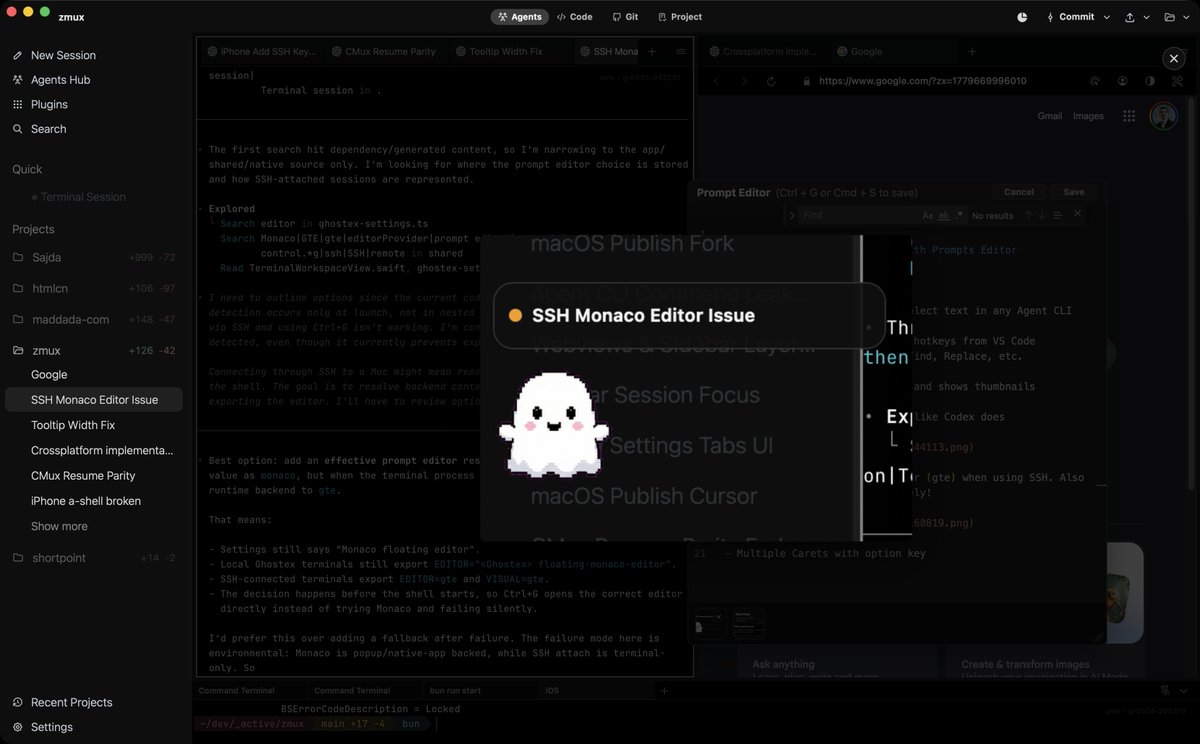
Task: Close the Find bar
Action: [x=1077, y=214]
